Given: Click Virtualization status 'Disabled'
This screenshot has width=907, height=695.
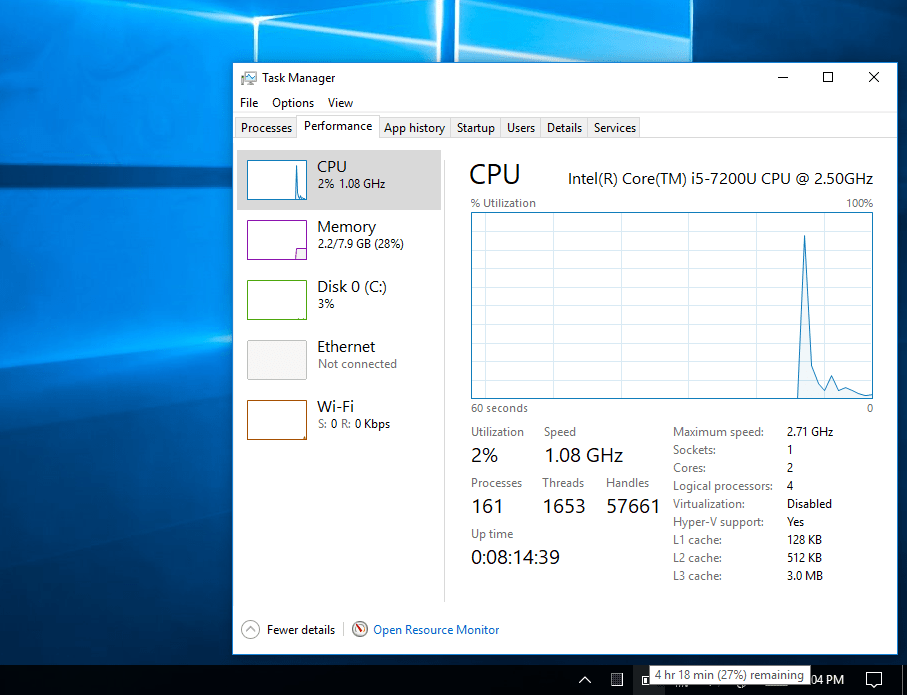Looking at the screenshot, I should pyautogui.click(x=809, y=503).
